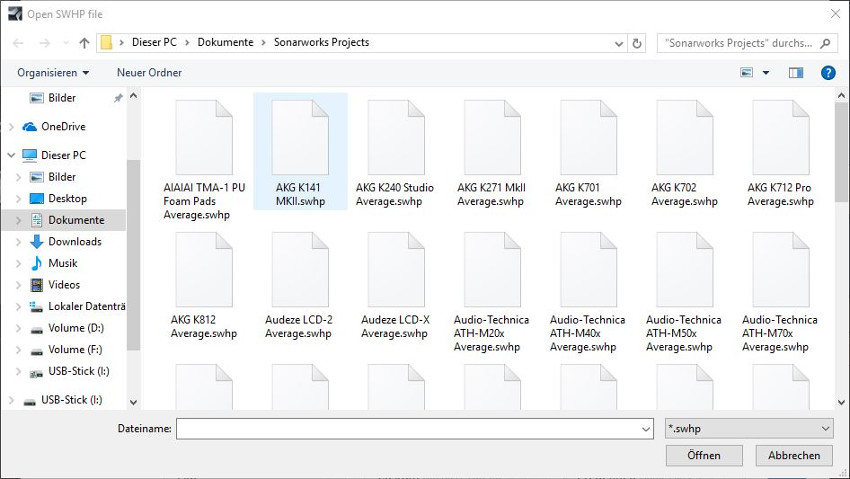This screenshot has height=479, width=850.
Task: Select Volume (D:) drive
Action: 76,328
